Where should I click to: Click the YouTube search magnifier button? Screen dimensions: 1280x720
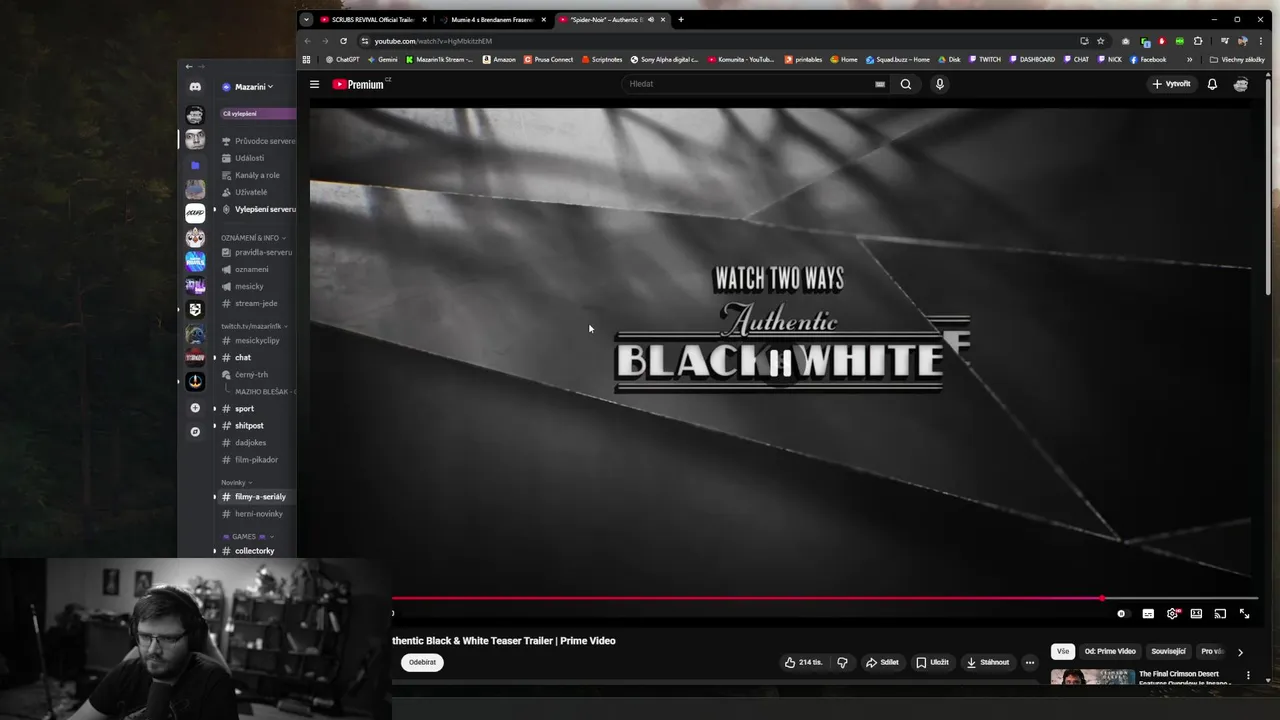(905, 84)
